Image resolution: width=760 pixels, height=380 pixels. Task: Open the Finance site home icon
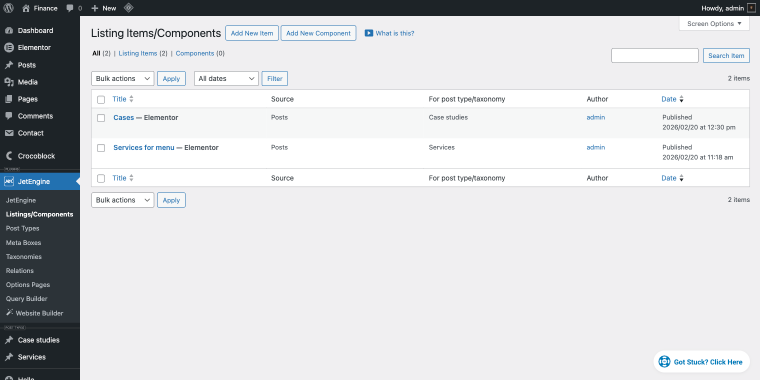[x=26, y=8]
